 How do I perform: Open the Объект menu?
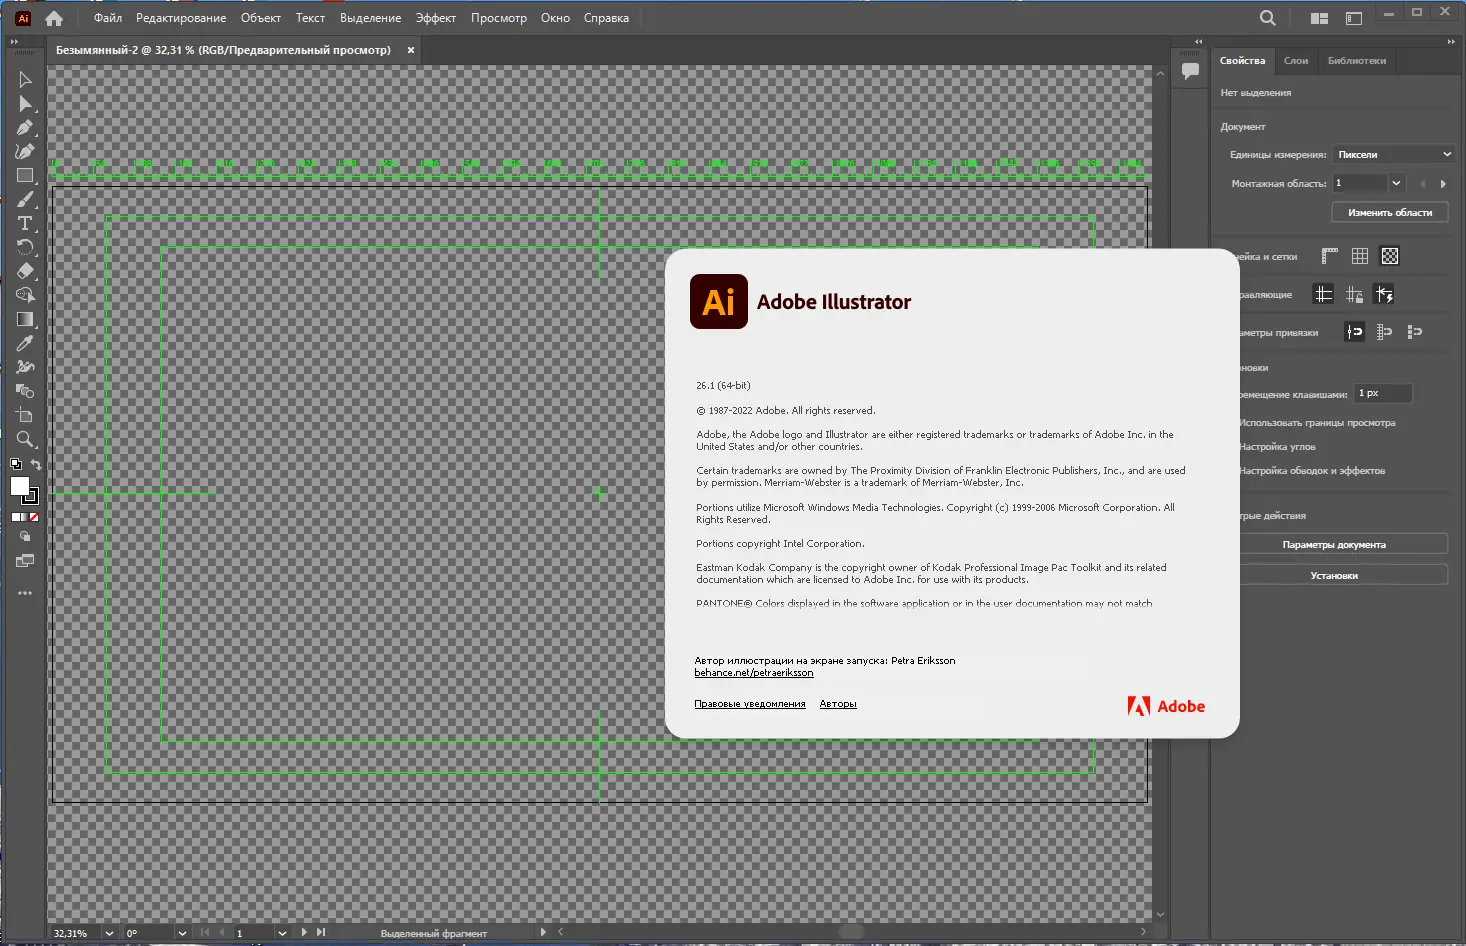click(x=261, y=18)
